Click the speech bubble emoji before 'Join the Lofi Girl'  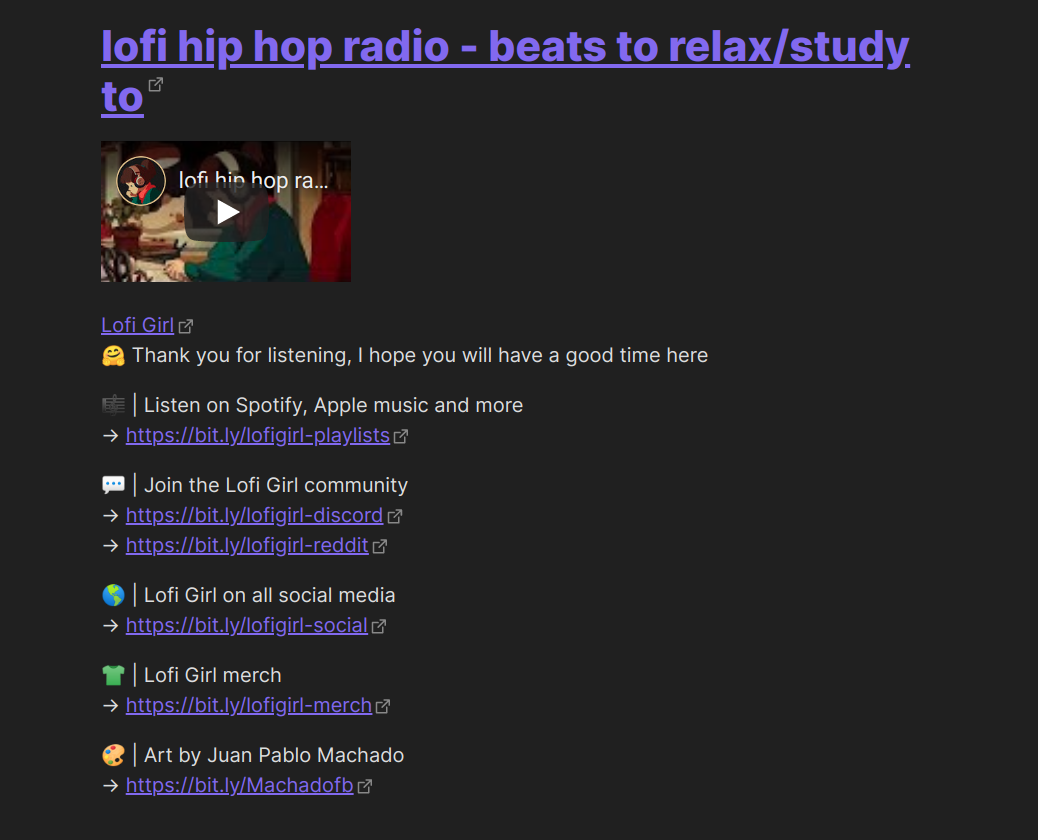113,485
